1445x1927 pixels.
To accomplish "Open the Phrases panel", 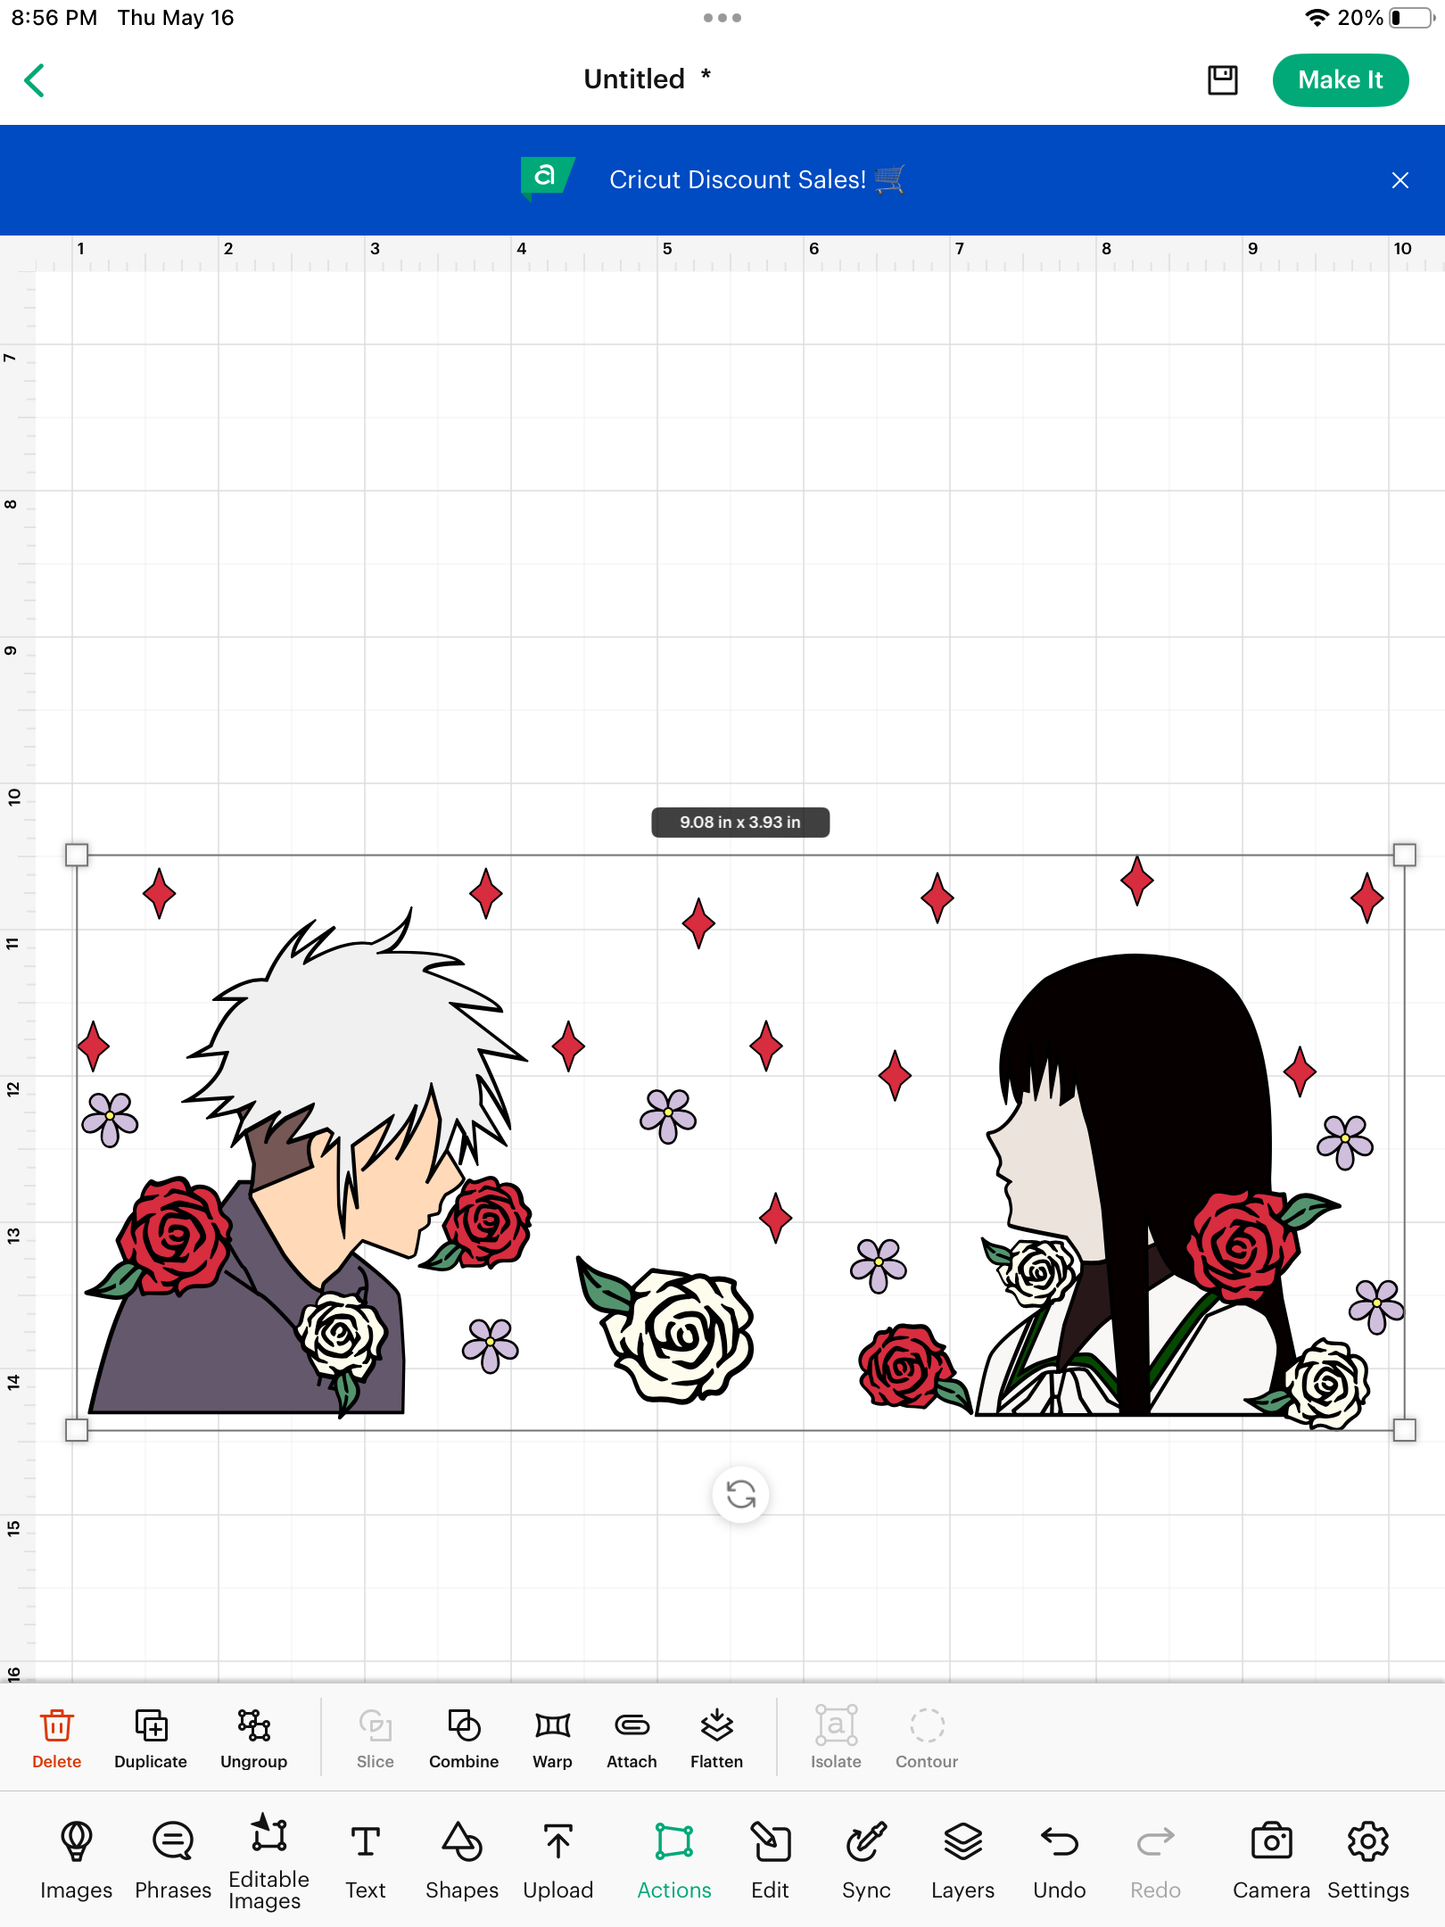I will click(x=173, y=1859).
